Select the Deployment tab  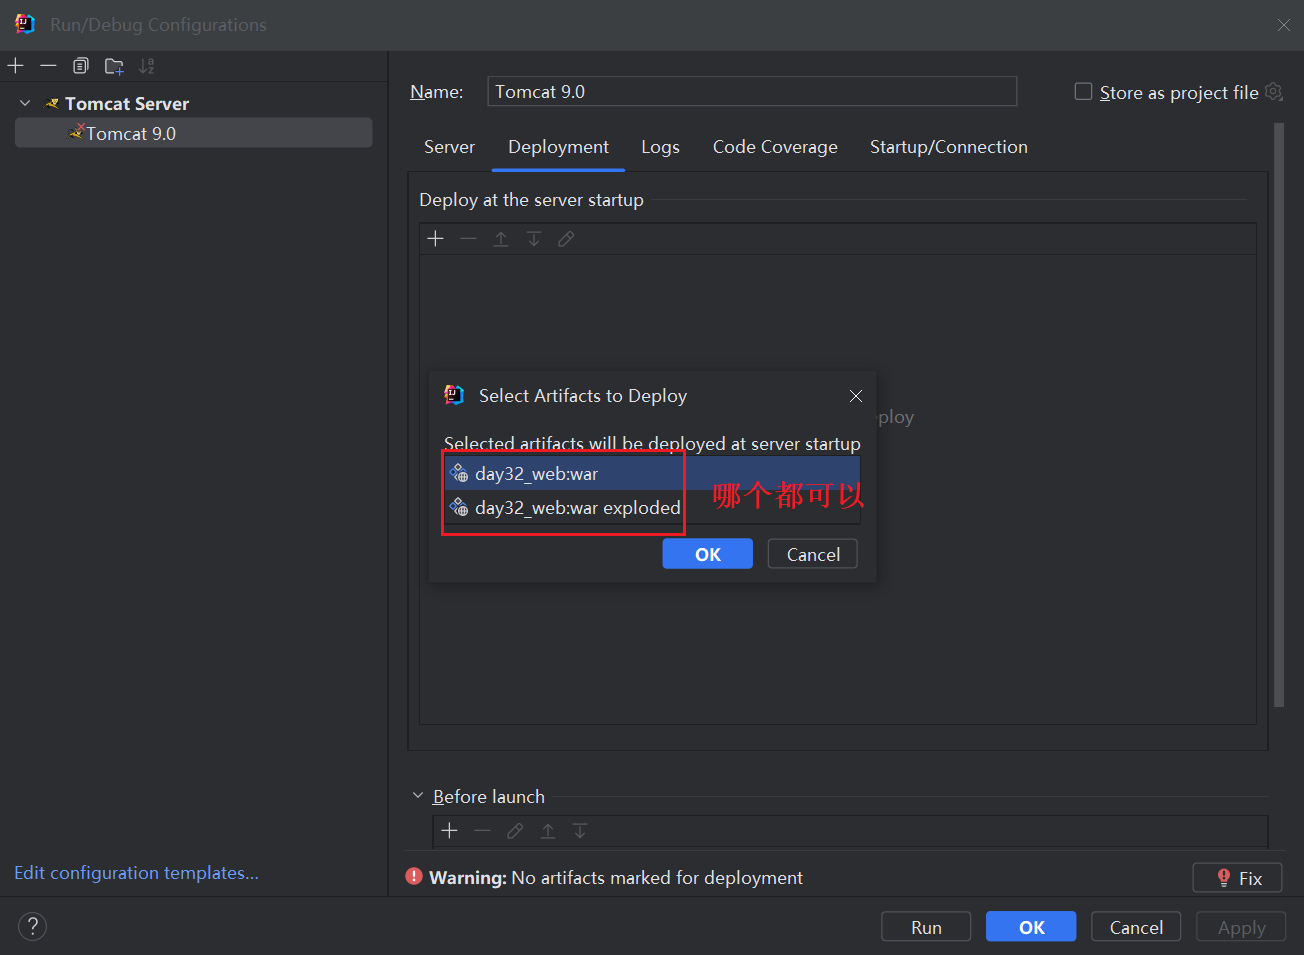pyautogui.click(x=558, y=147)
